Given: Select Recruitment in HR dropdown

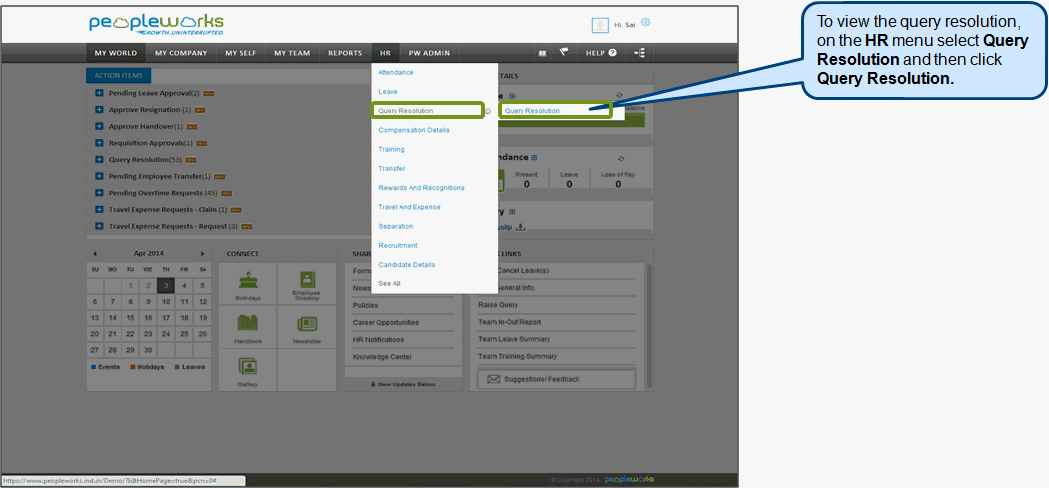Looking at the screenshot, I should 398,246.
